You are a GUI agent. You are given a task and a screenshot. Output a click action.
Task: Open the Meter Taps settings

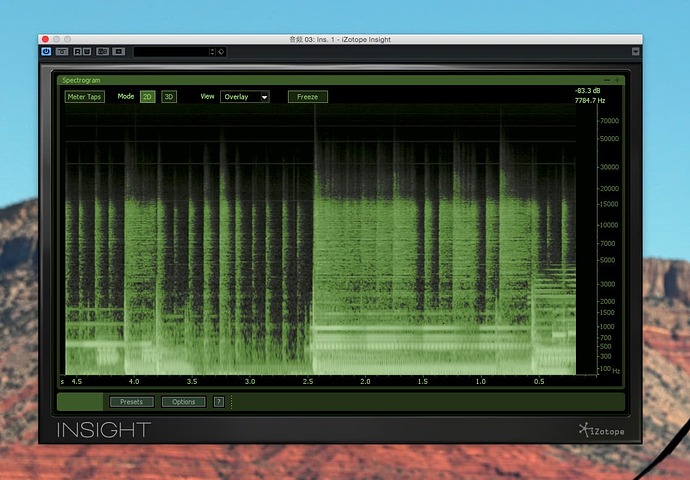(84, 97)
